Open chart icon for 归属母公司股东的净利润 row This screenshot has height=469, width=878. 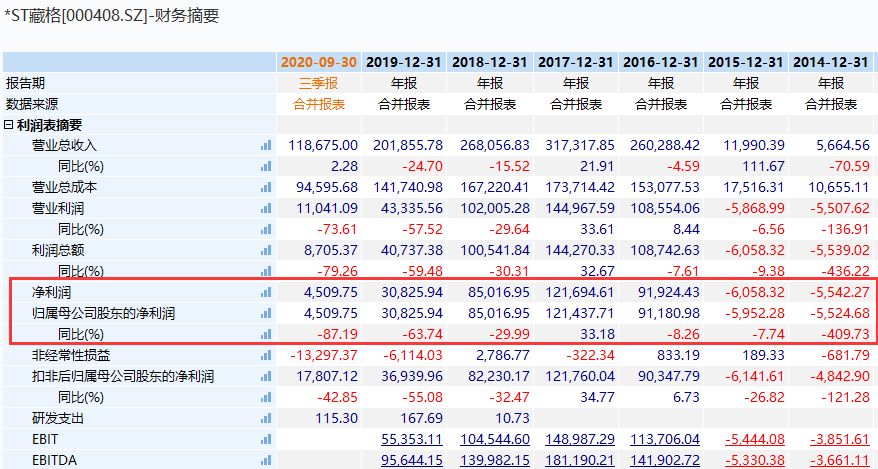266,313
